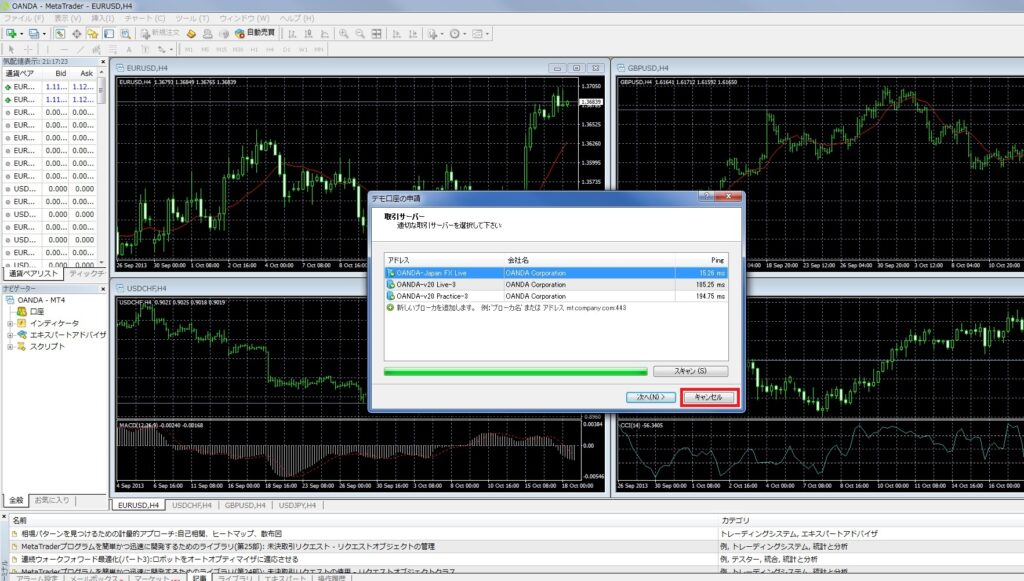
Task: Switch to the お気に入り navigator tab
Action: click(x=52, y=500)
